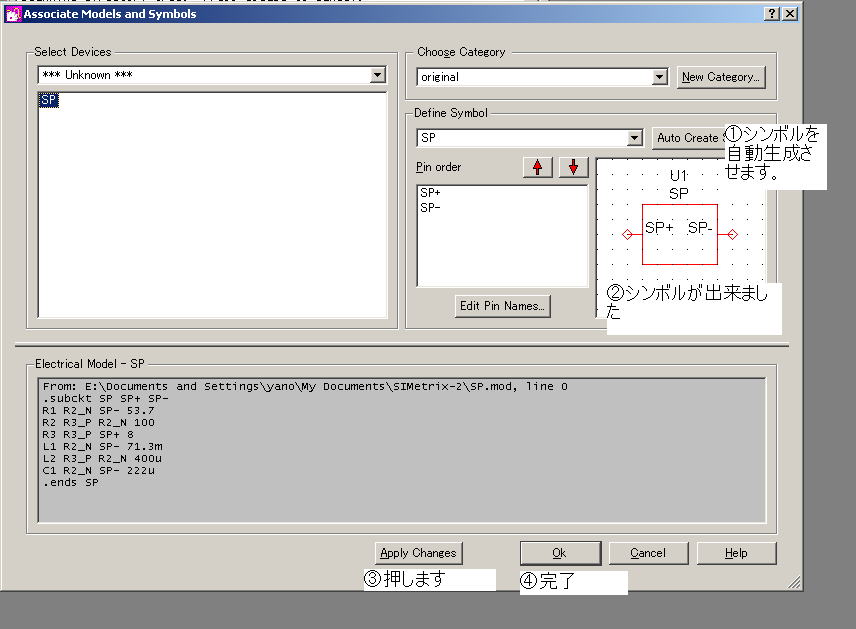This screenshot has width=856, height=629.
Task: Select the SP device in the list
Action: [49, 100]
